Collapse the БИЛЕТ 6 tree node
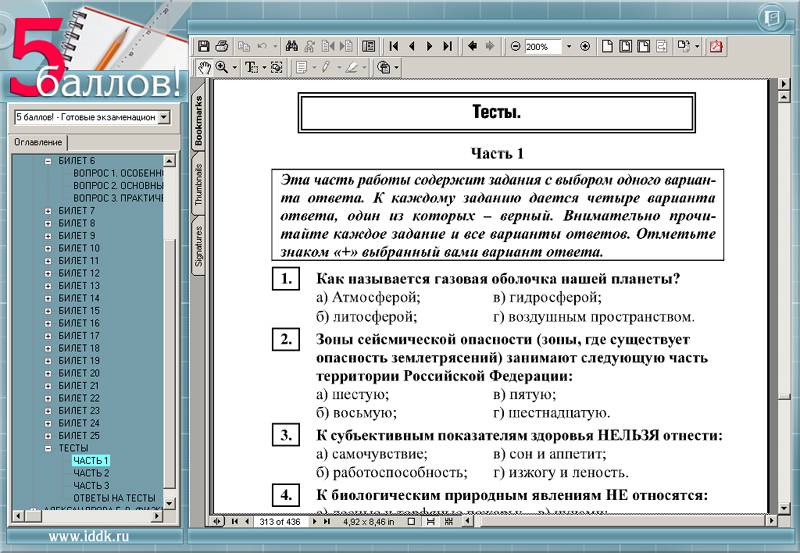Image resolution: width=800 pixels, height=553 pixels. click(x=48, y=161)
